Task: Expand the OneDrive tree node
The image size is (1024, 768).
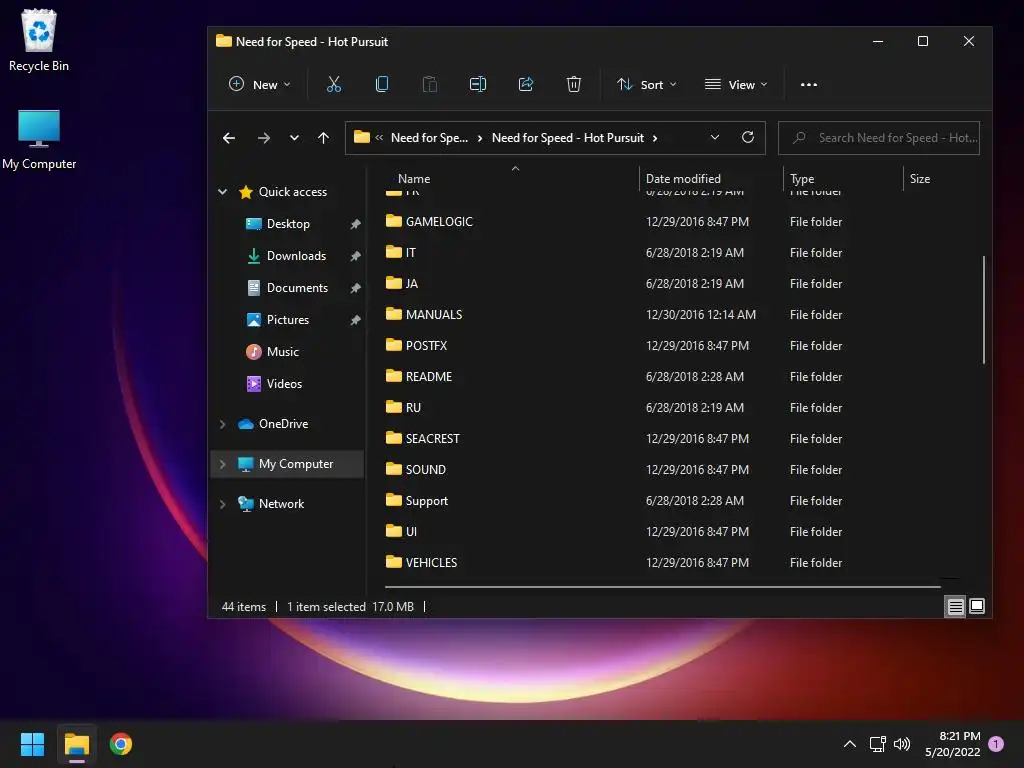Action: (223, 424)
